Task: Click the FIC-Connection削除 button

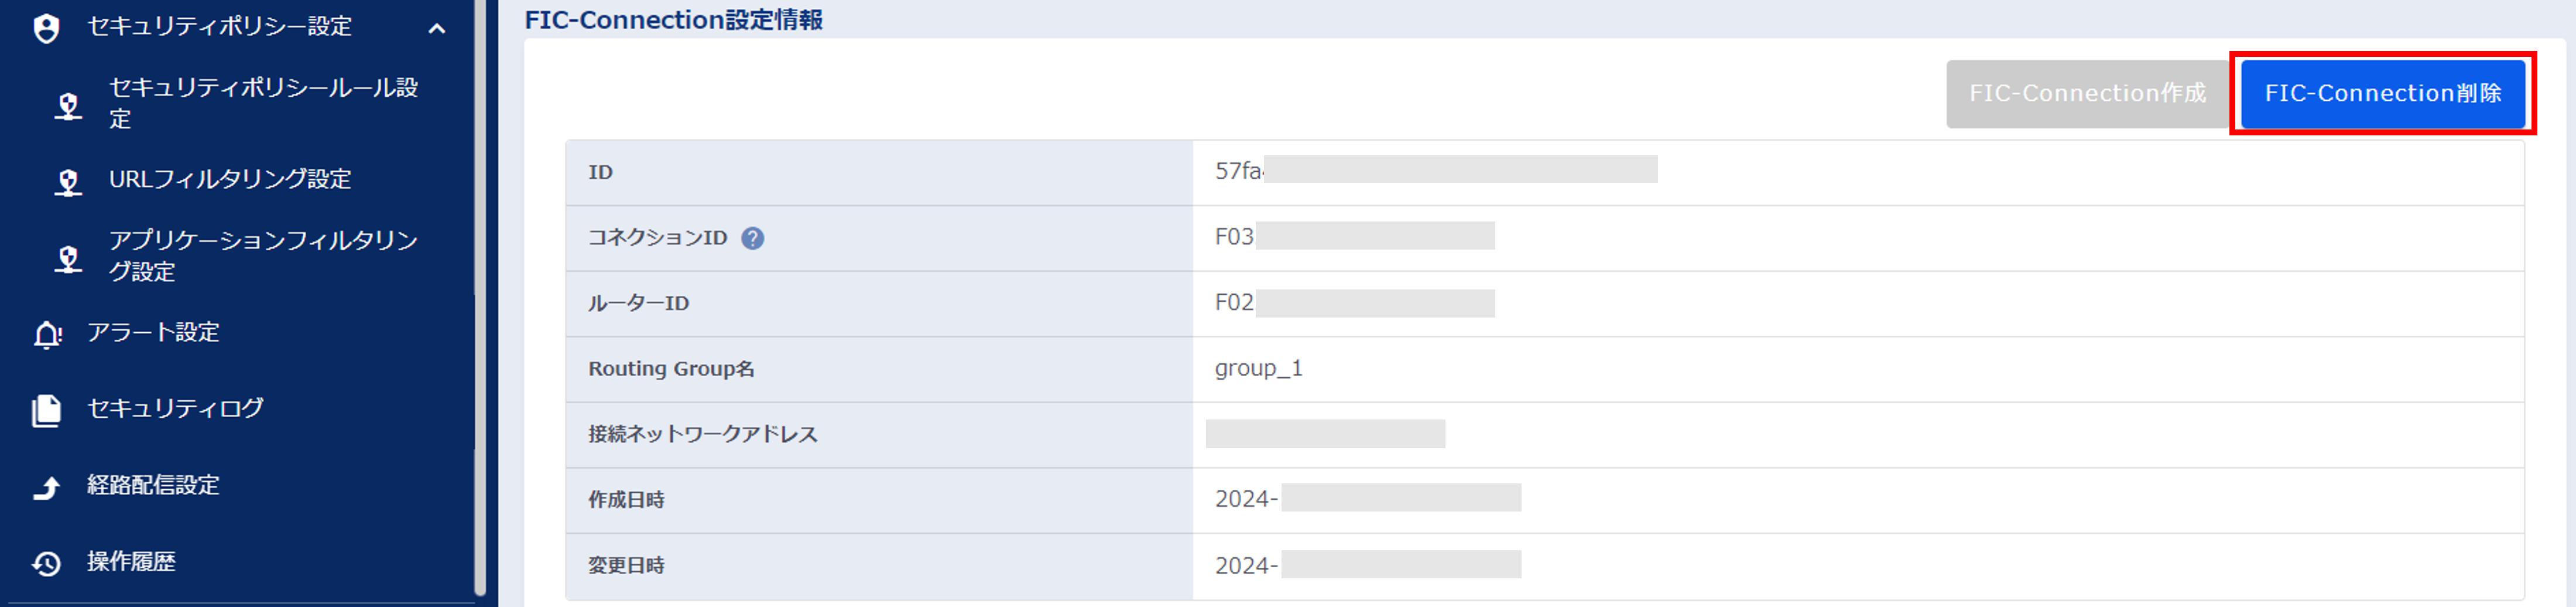Action: point(2383,94)
